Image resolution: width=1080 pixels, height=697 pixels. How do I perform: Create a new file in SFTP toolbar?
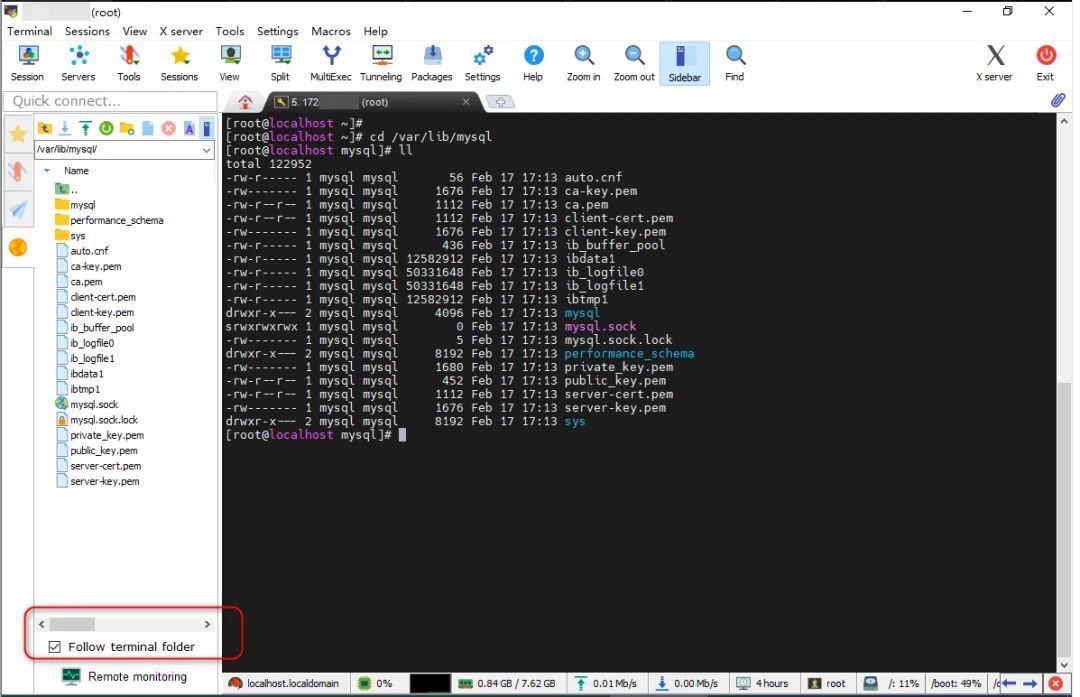coord(147,128)
